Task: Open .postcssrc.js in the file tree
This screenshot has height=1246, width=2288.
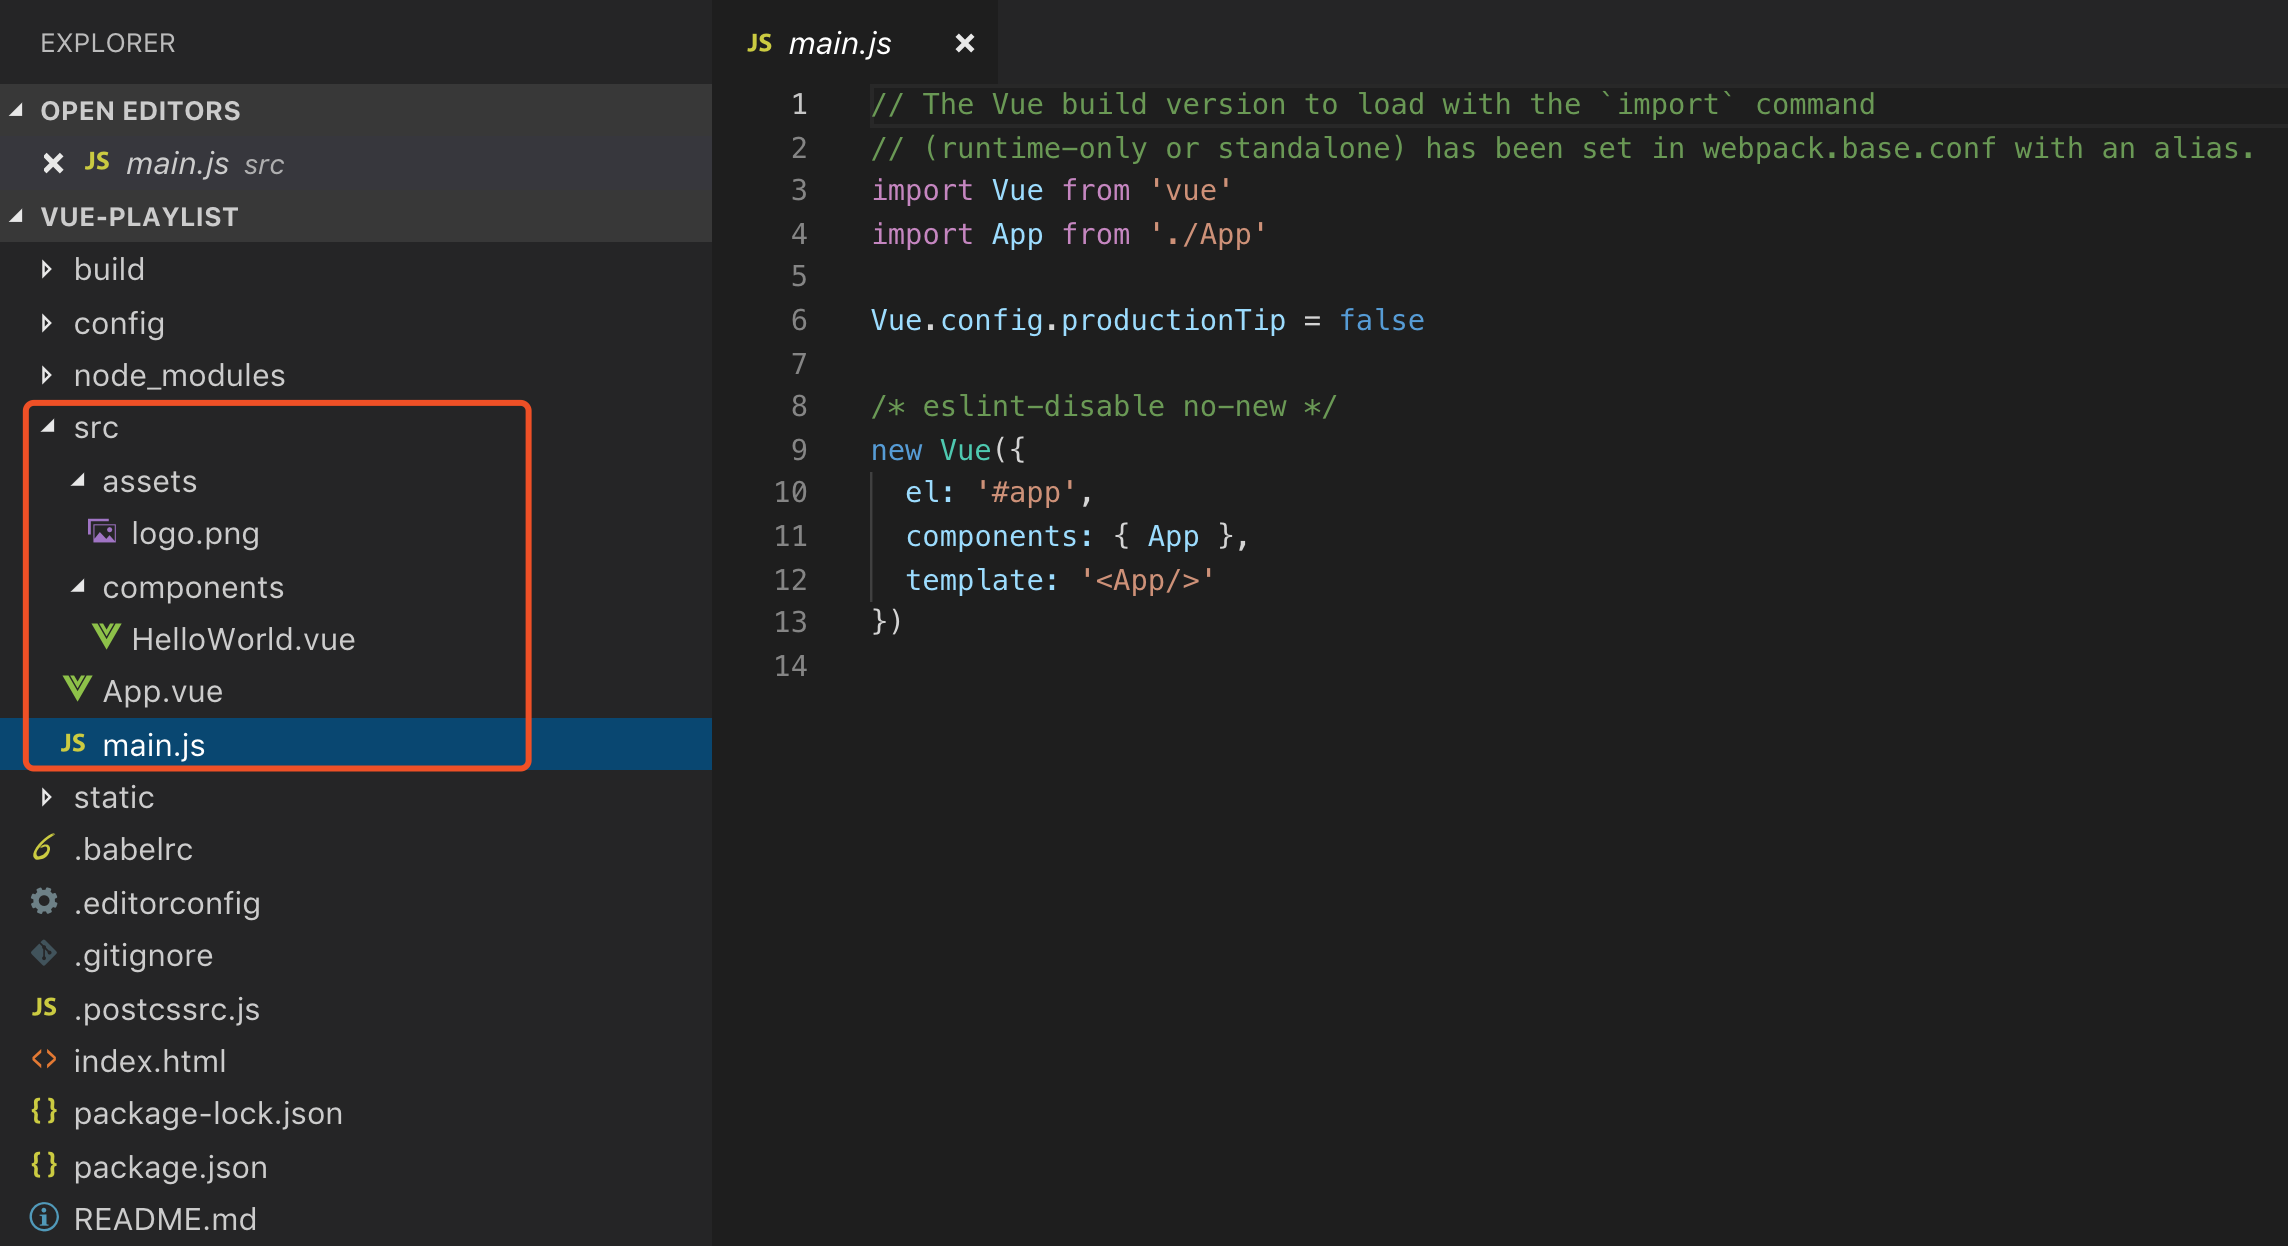Action: click(166, 1008)
